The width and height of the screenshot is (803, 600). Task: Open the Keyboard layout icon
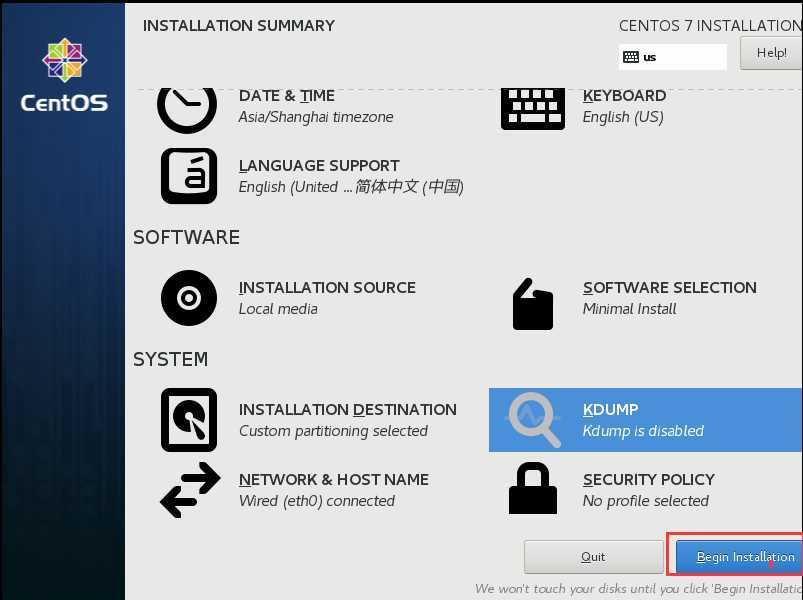click(x=533, y=109)
